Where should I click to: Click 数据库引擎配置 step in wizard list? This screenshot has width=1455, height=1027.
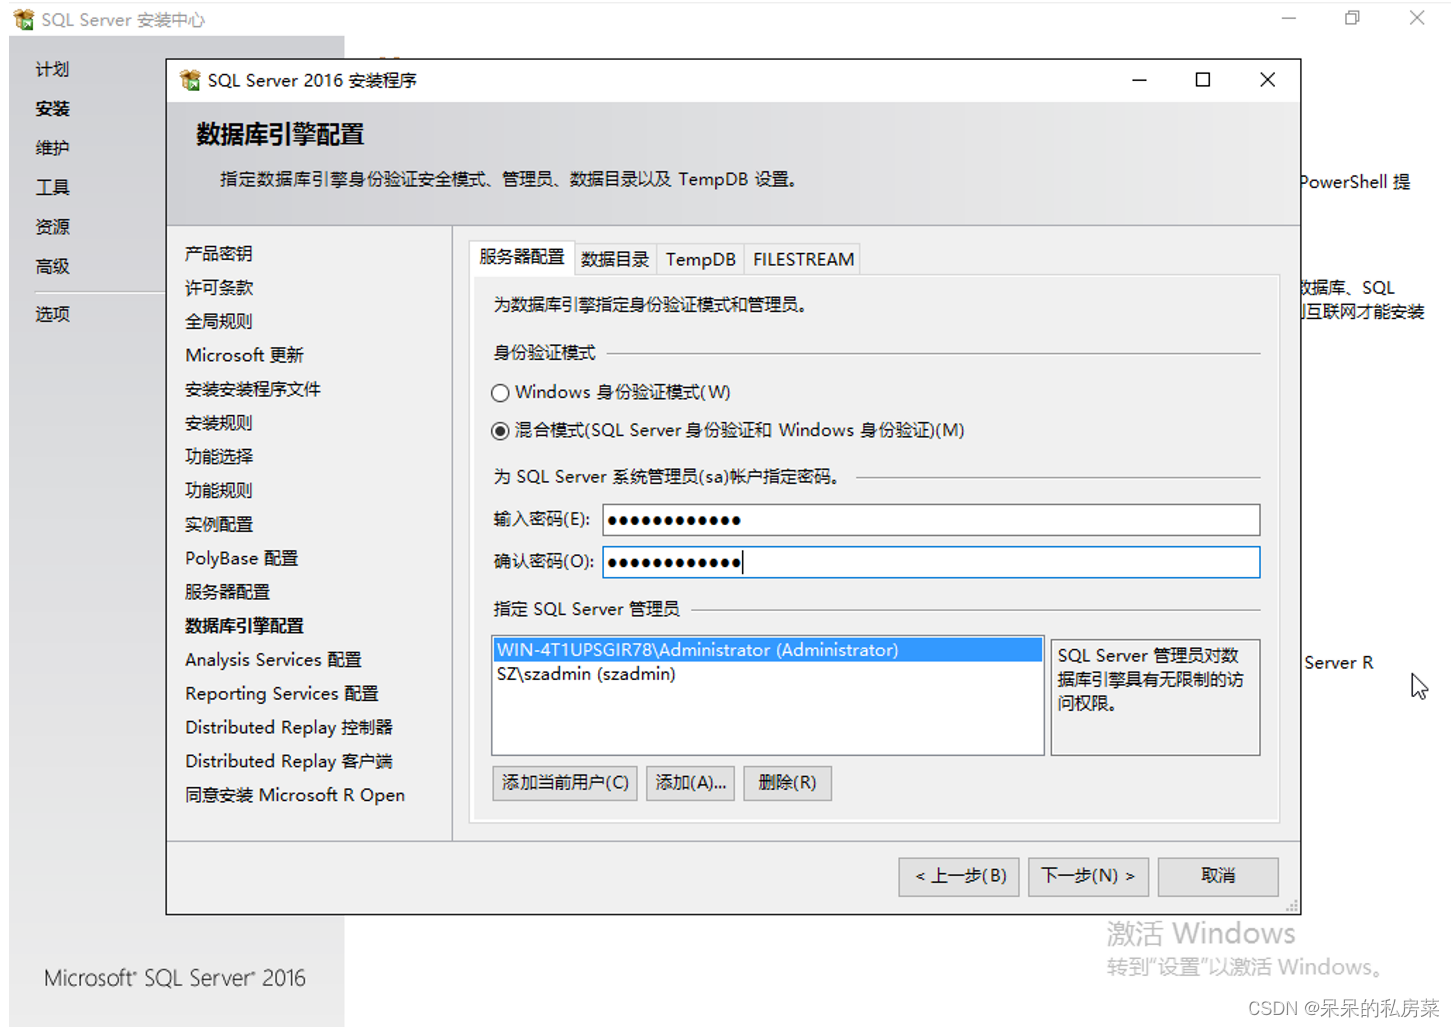244,626
